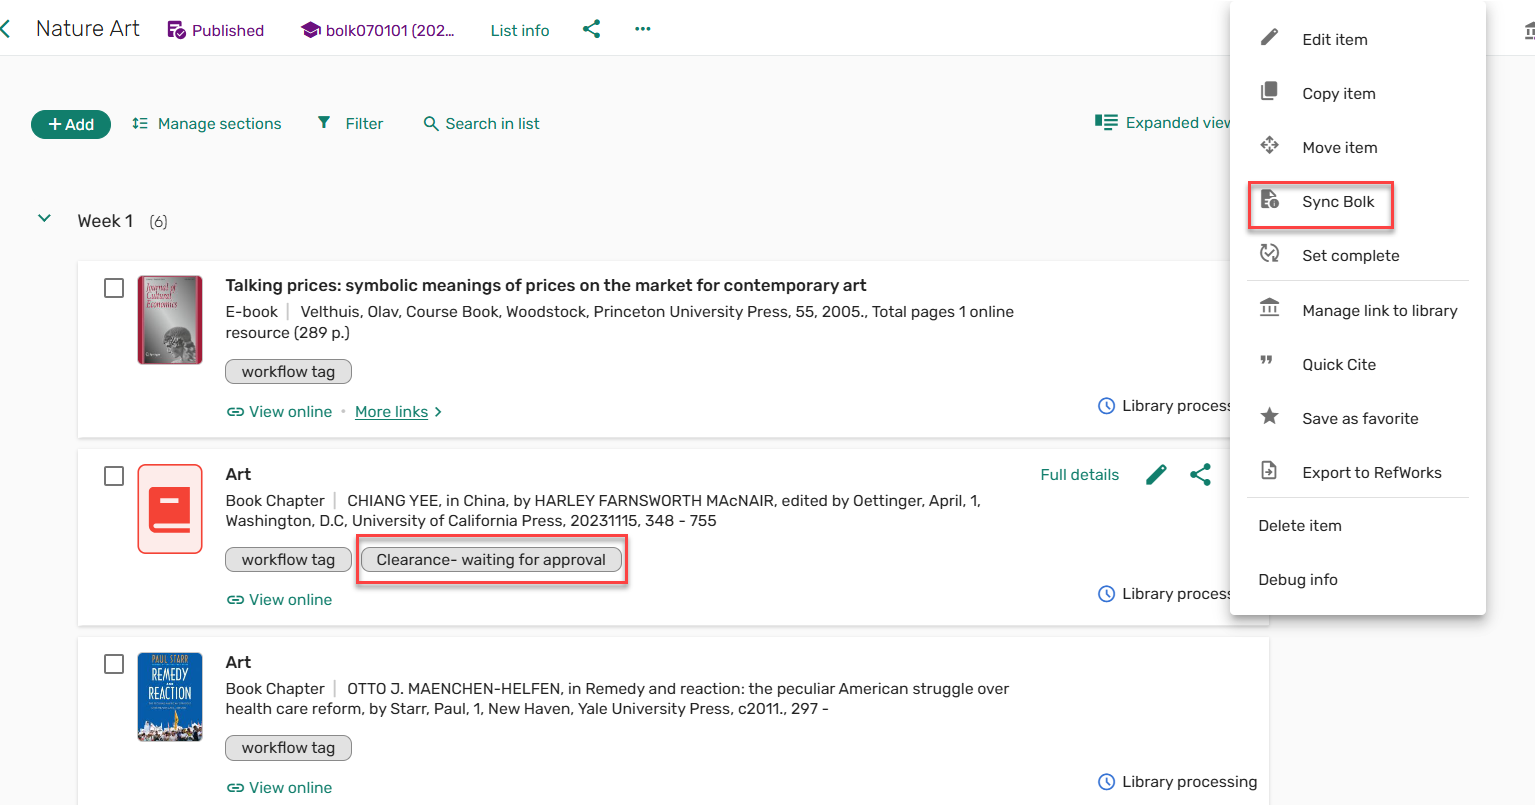This screenshot has height=805, width=1535.
Task: Open Manage sections options
Action: click(207, 124)
